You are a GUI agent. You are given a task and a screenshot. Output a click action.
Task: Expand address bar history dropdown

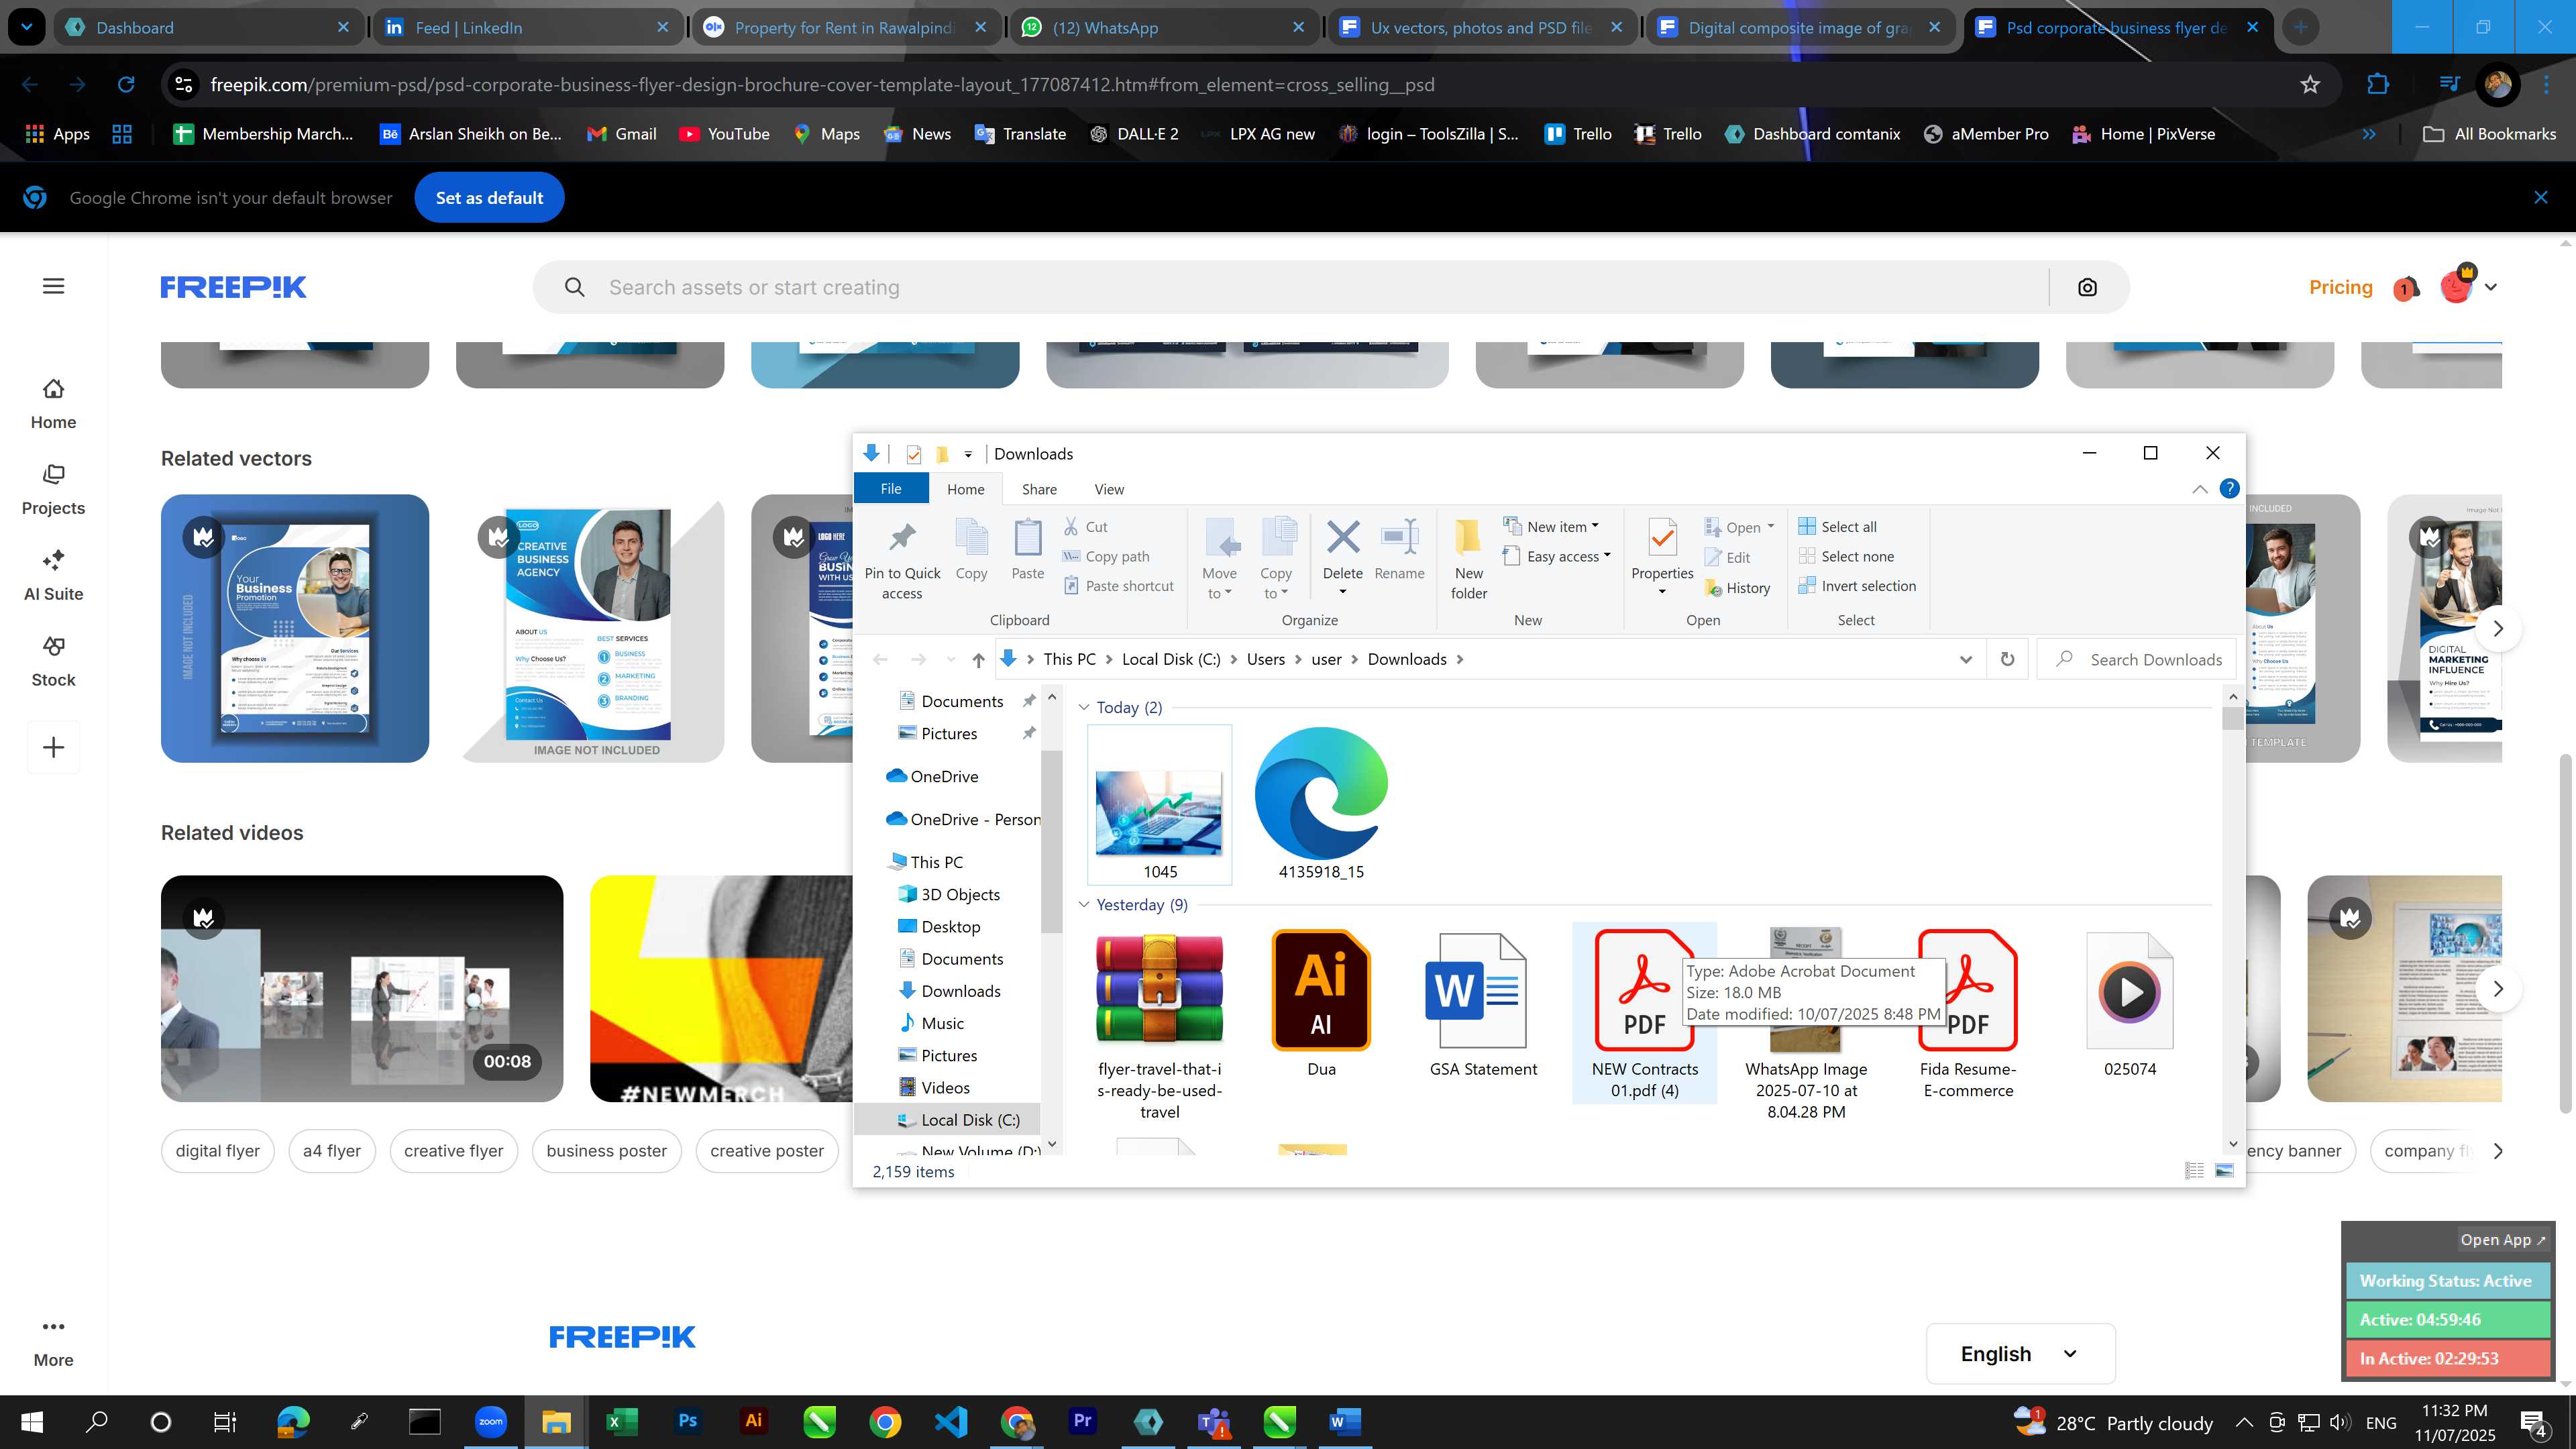(x=1965, y=660)
